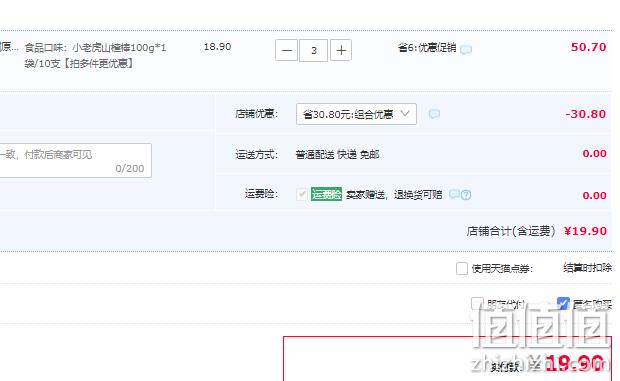Open the 店铺优惠 combo discount dropdown
Image resolution: width=620 pixels, height=381 pixels.
click(356, 114)
